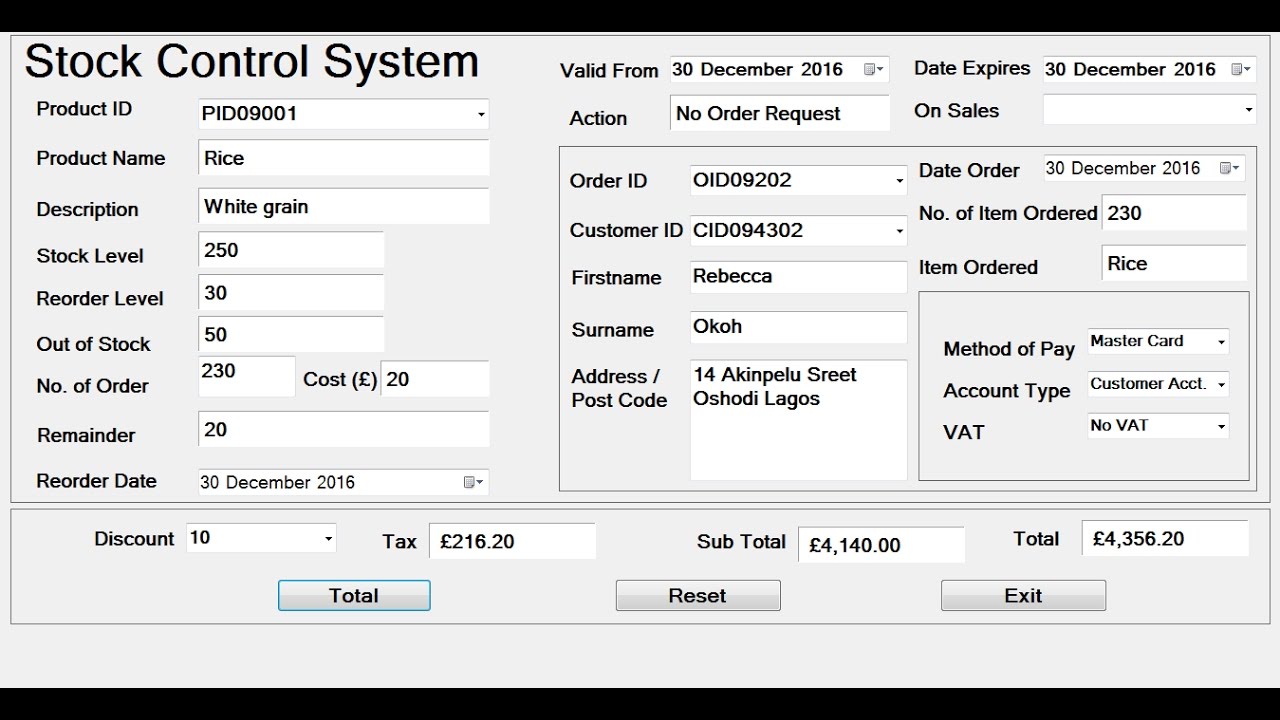Viewport: 1280px width, 720px height.
Task: Click the Description field with White grain
Action: [x=344, y=206]
